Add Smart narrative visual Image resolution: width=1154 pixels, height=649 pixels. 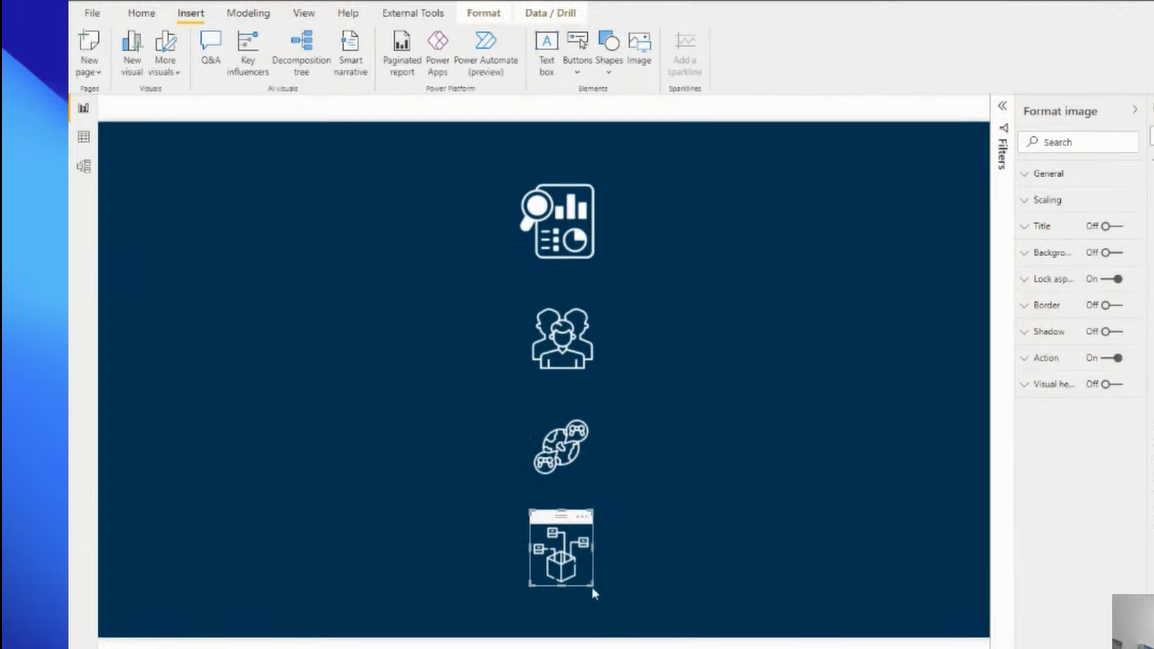tap(350, 53)
